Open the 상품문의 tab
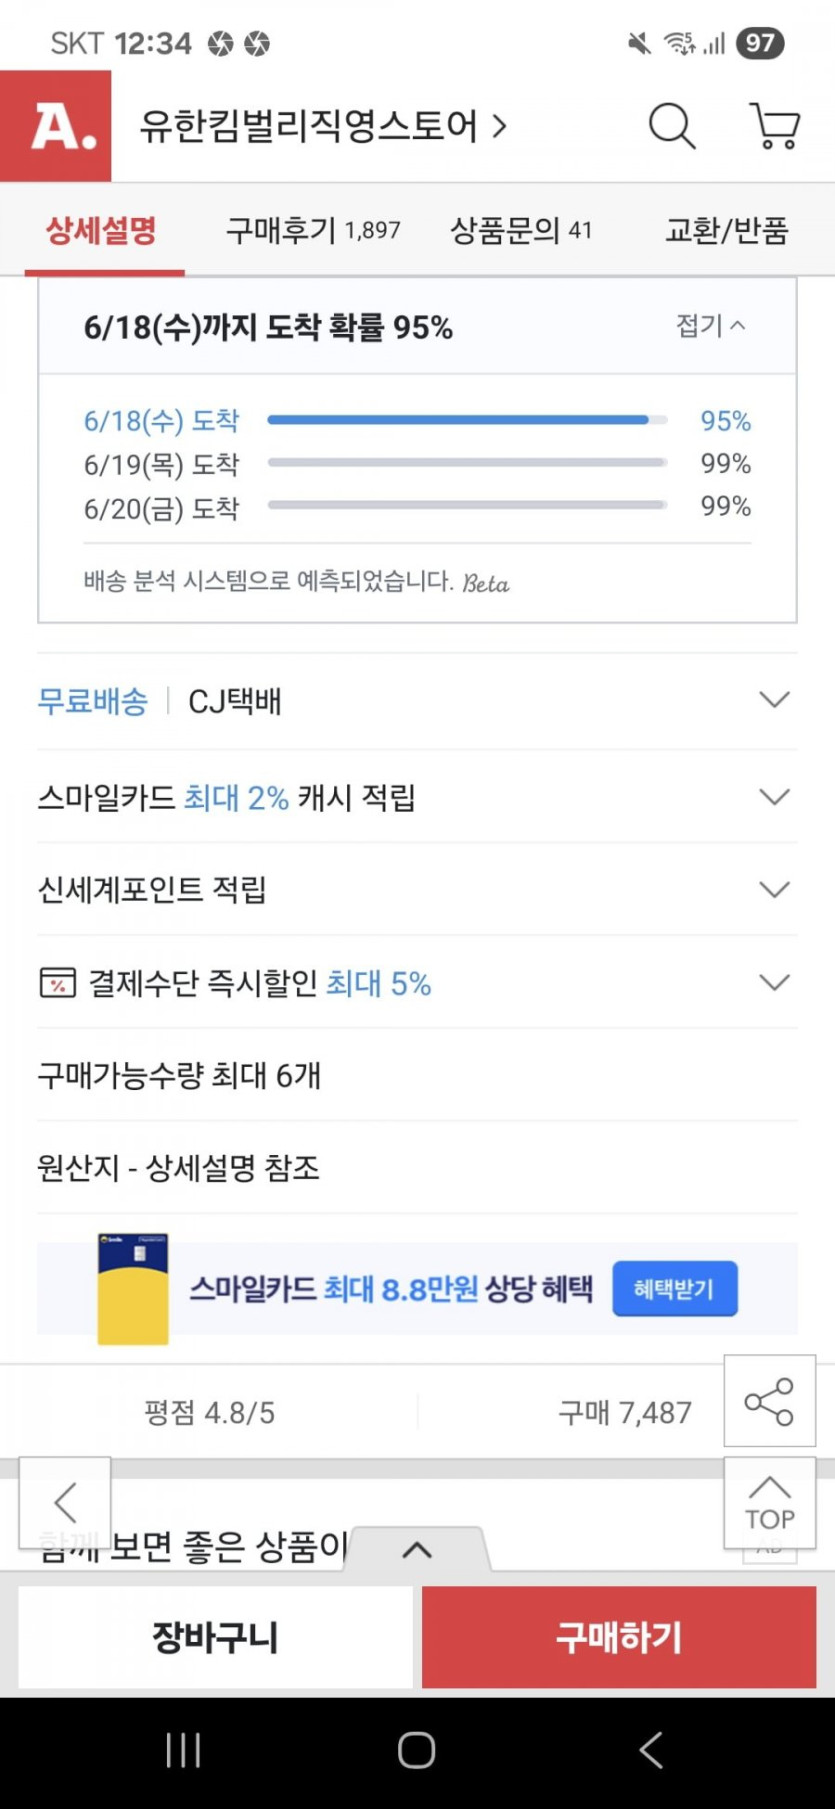Image resolution: width=835 pixels, height=1809 pixels. (x=521, y=231)
